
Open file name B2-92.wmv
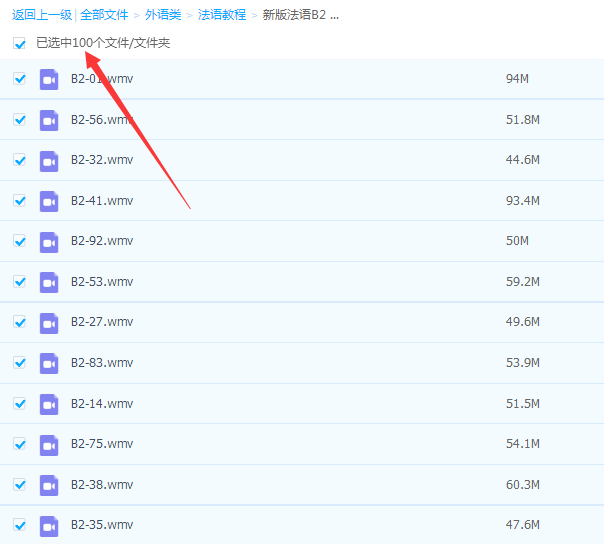101,241
